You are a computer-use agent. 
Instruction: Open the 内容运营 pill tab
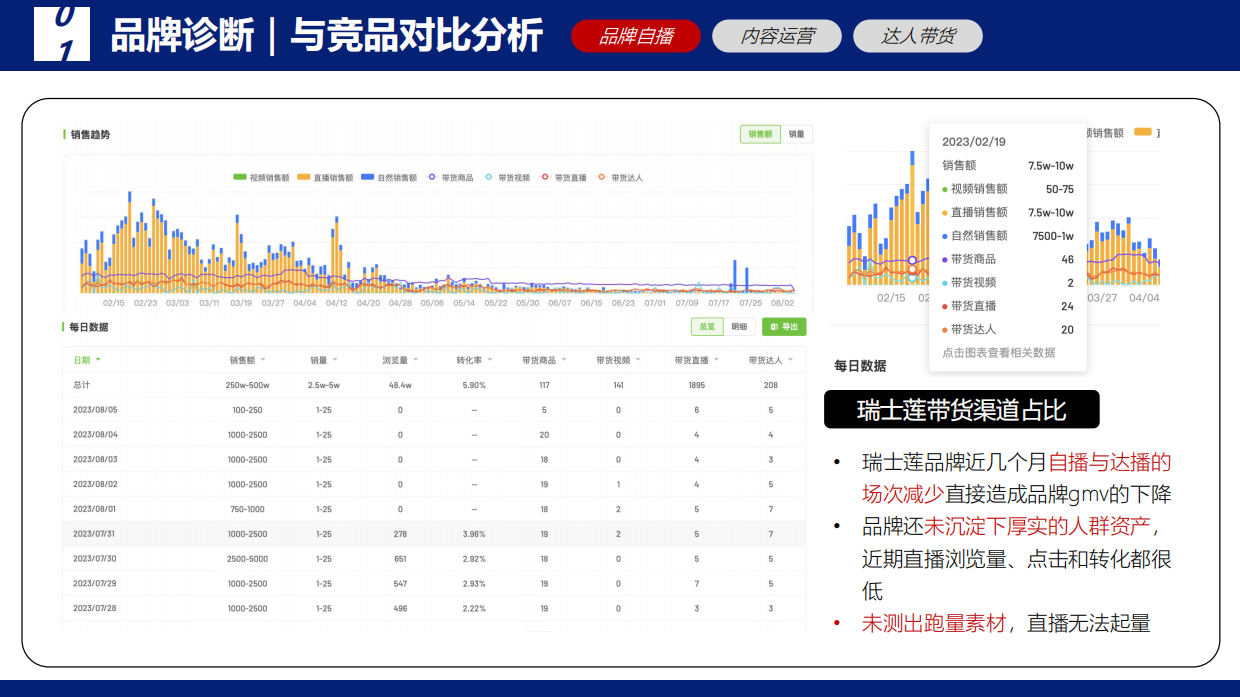[776, 37]
